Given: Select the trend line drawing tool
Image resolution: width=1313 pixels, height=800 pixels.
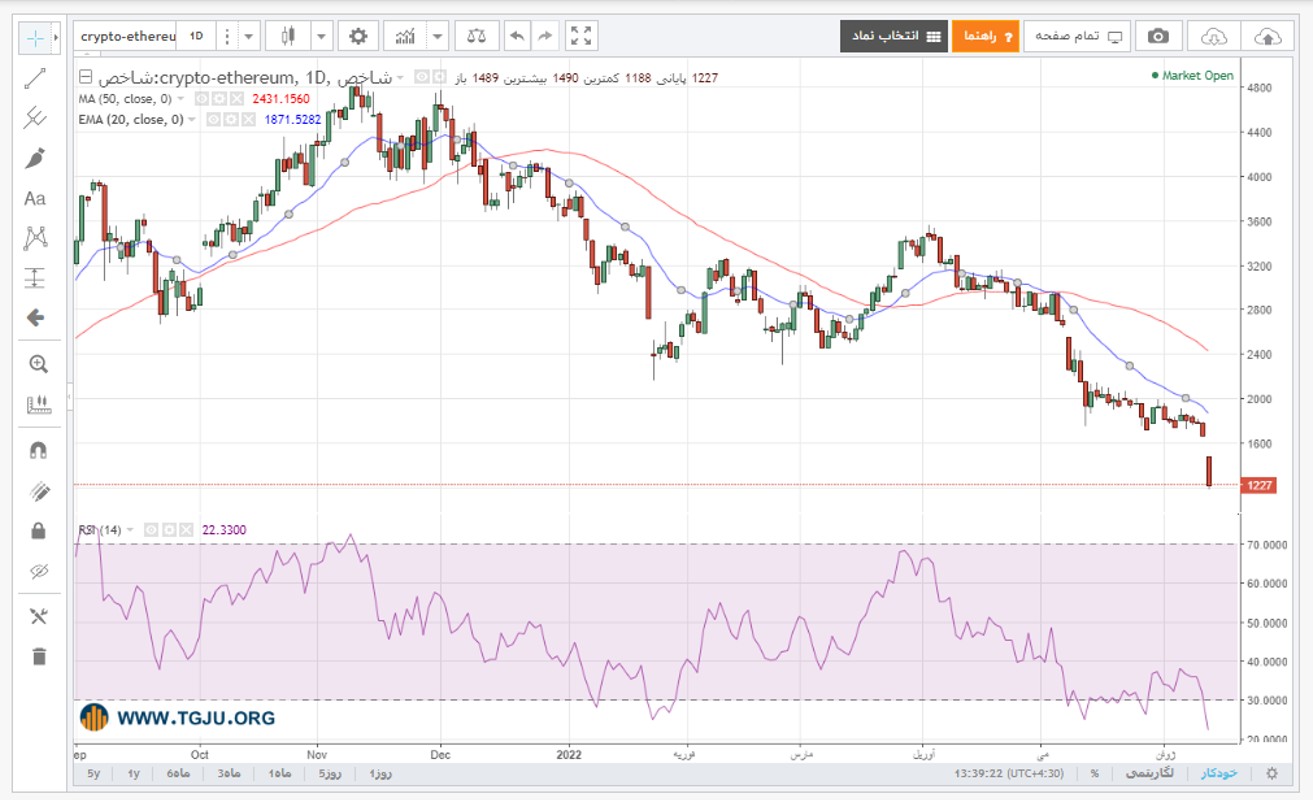Looking at the screenshot, I should (x=35, y=78).
